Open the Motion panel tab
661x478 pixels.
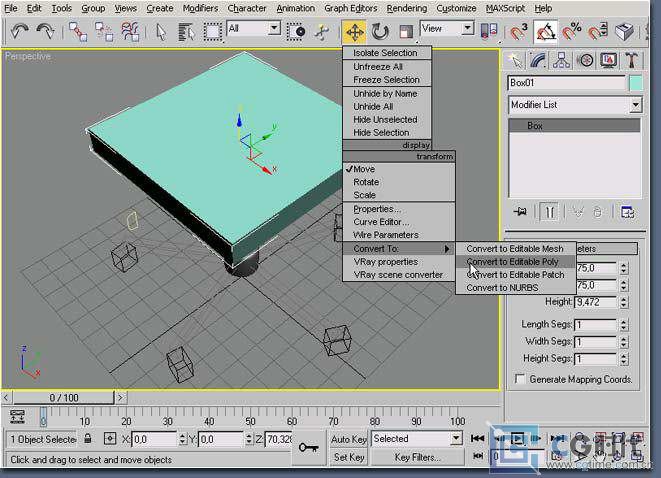(x=585, y=60)
